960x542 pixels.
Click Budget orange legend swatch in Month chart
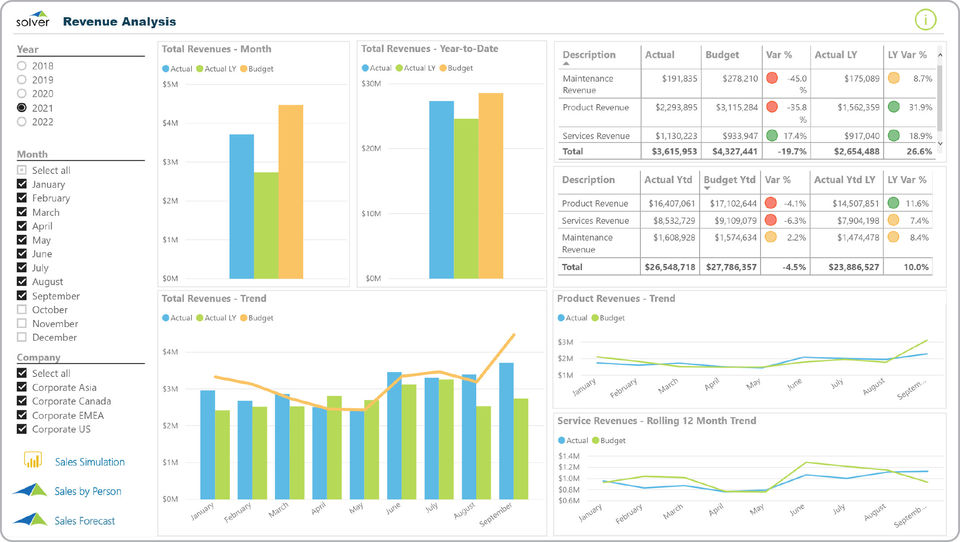244,69
